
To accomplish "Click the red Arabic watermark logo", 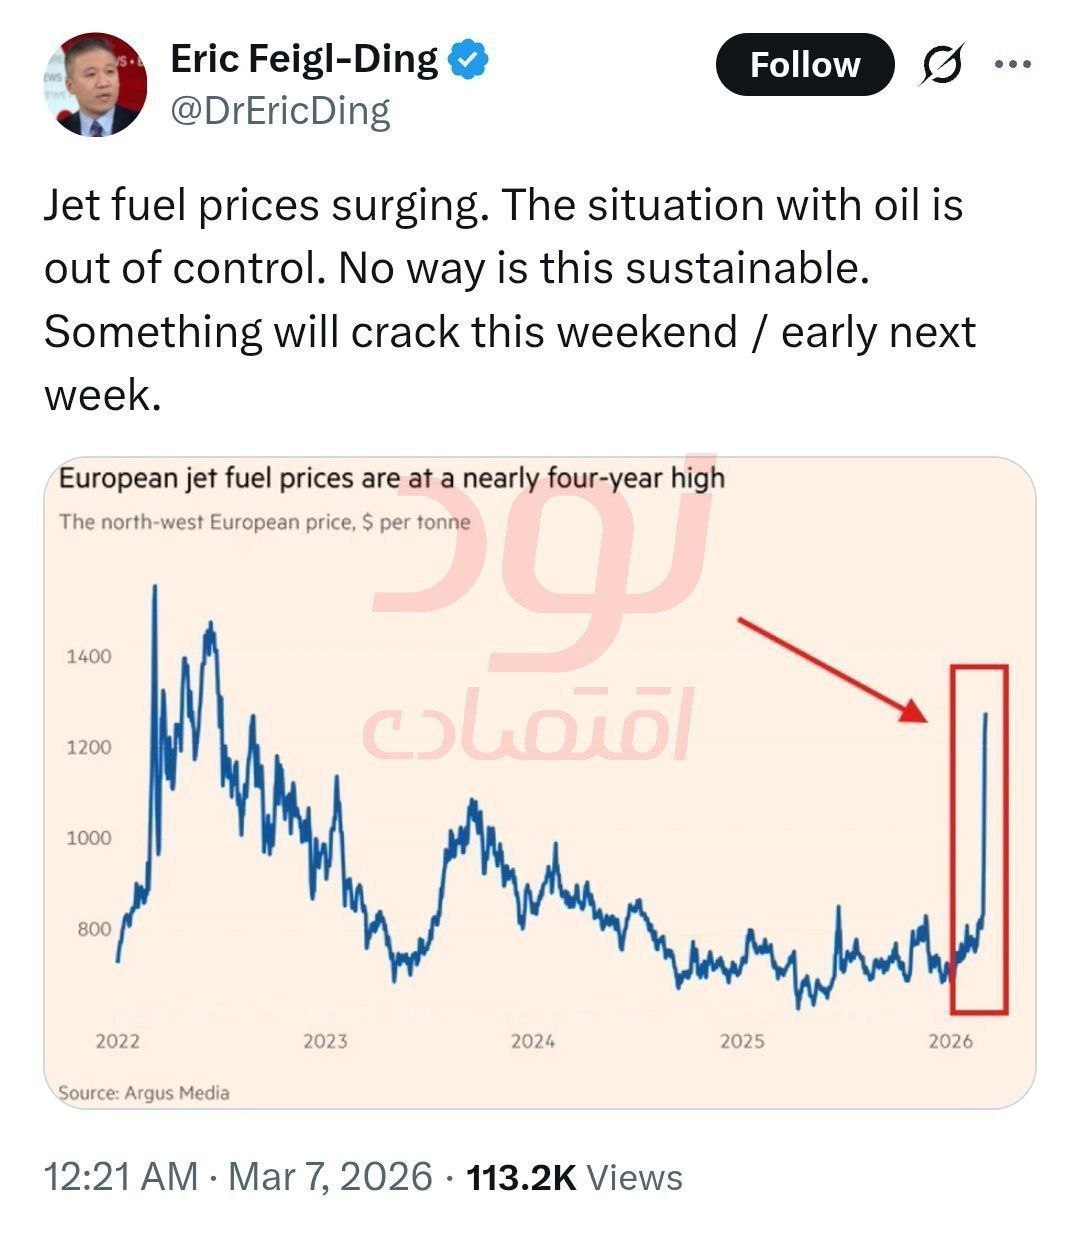I will click(x=540, y=640).
